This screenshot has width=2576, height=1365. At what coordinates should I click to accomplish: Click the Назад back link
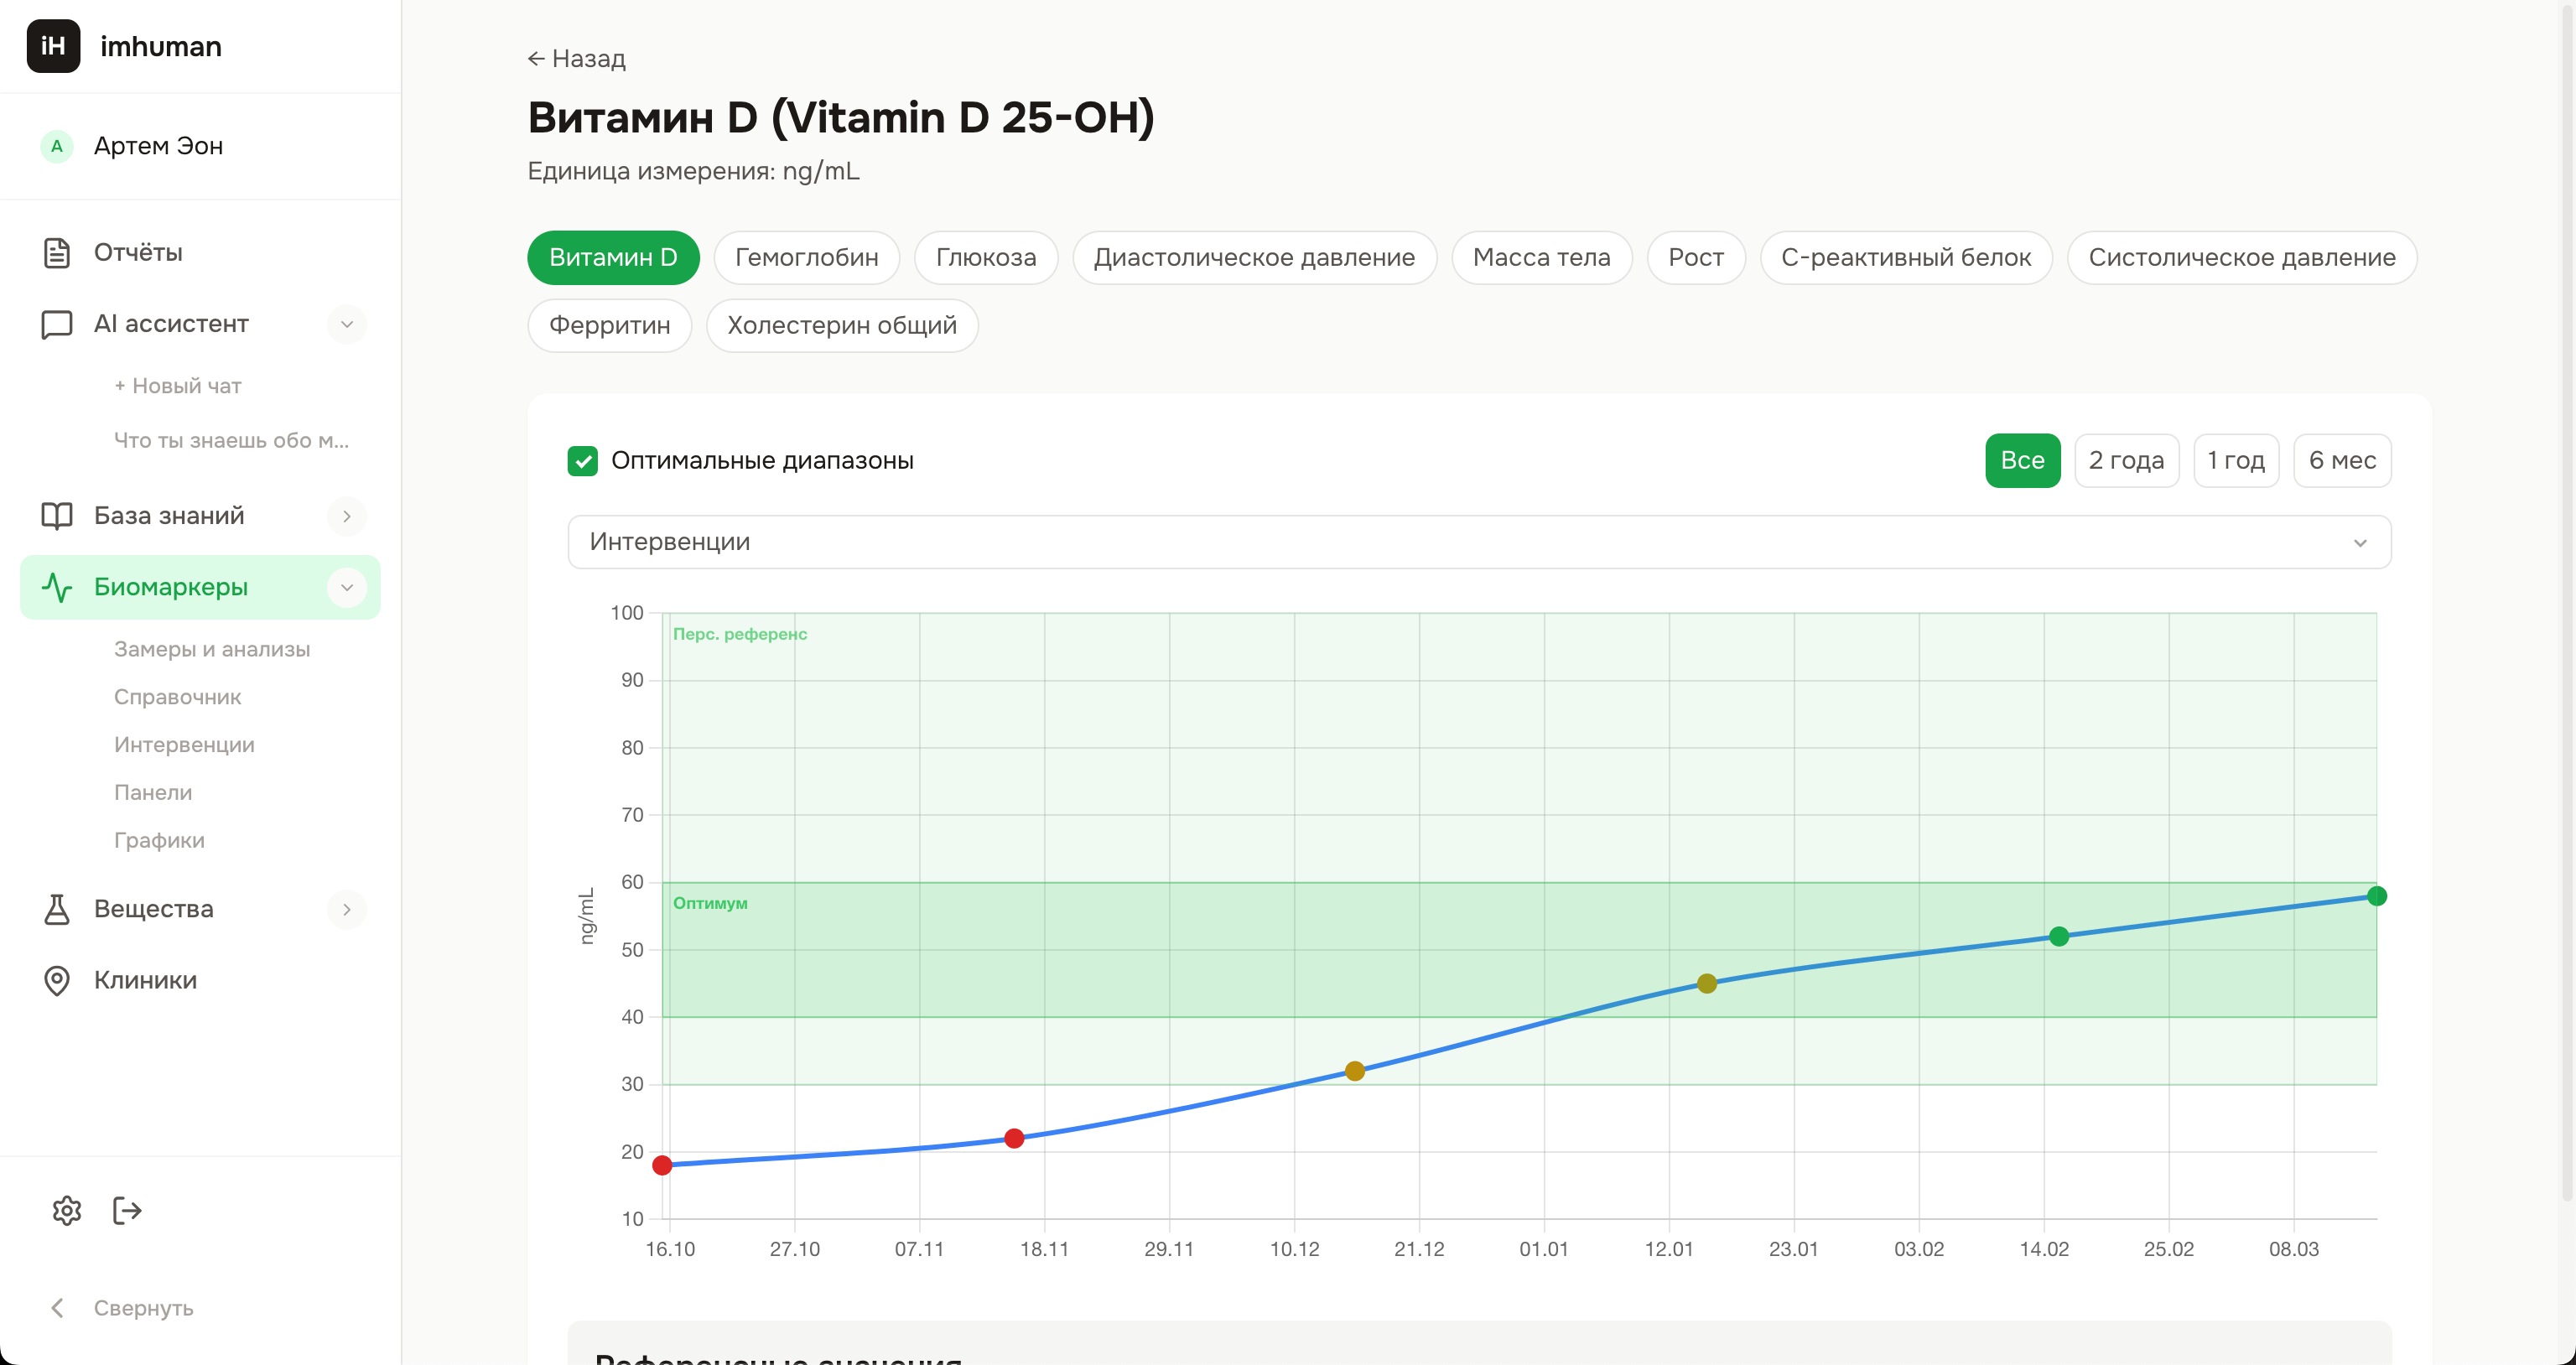click(x=576, y=59)
